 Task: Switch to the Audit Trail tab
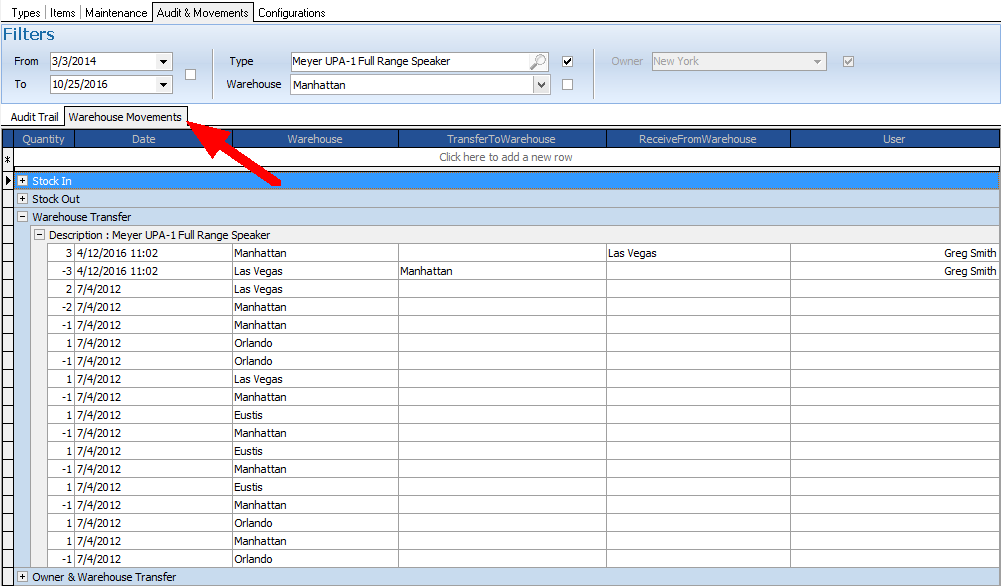pos(35,117)
